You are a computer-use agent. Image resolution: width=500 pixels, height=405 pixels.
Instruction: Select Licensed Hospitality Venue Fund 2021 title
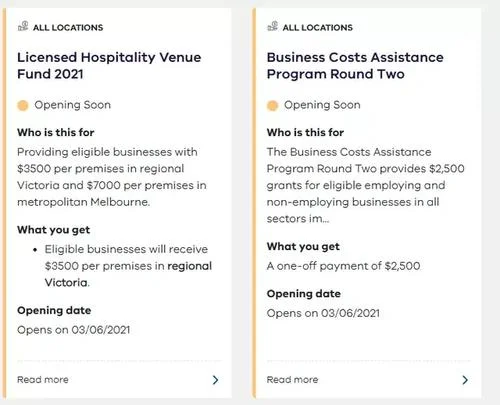click(109, 66)
